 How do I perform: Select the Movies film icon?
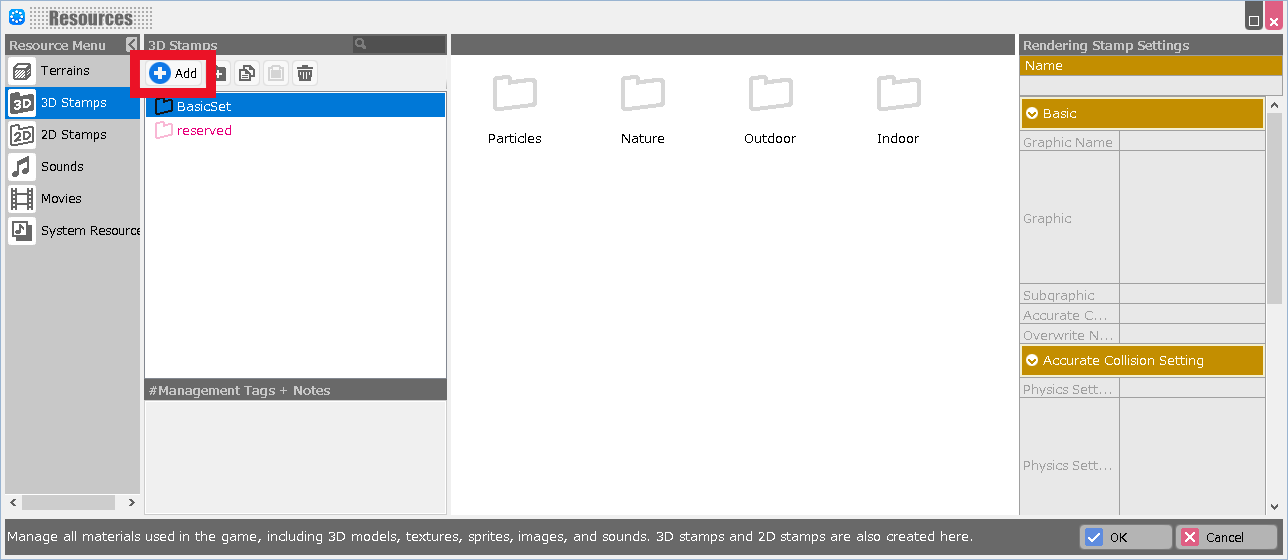(x=22, y=199)
